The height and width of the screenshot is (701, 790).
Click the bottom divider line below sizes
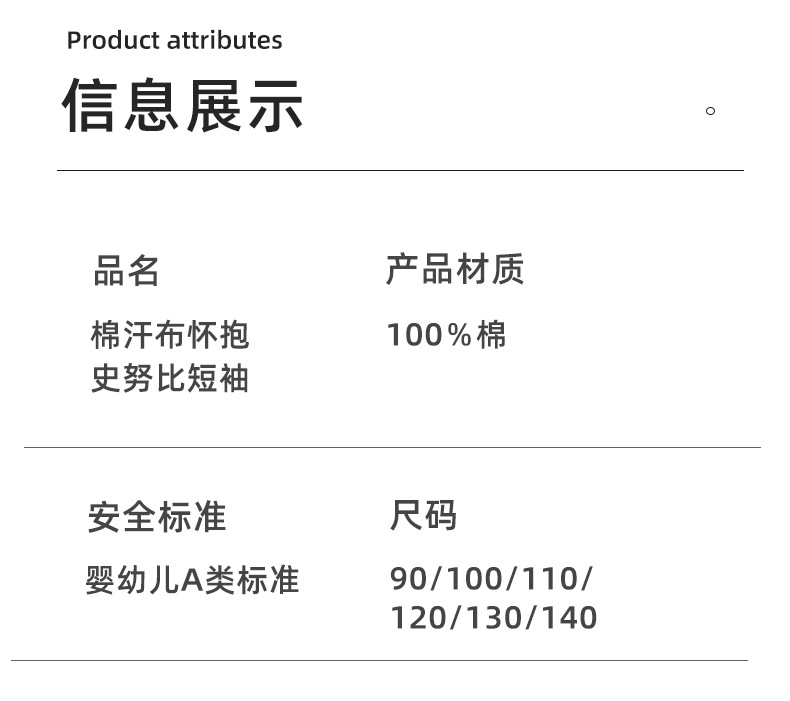[x=379, y=660]
